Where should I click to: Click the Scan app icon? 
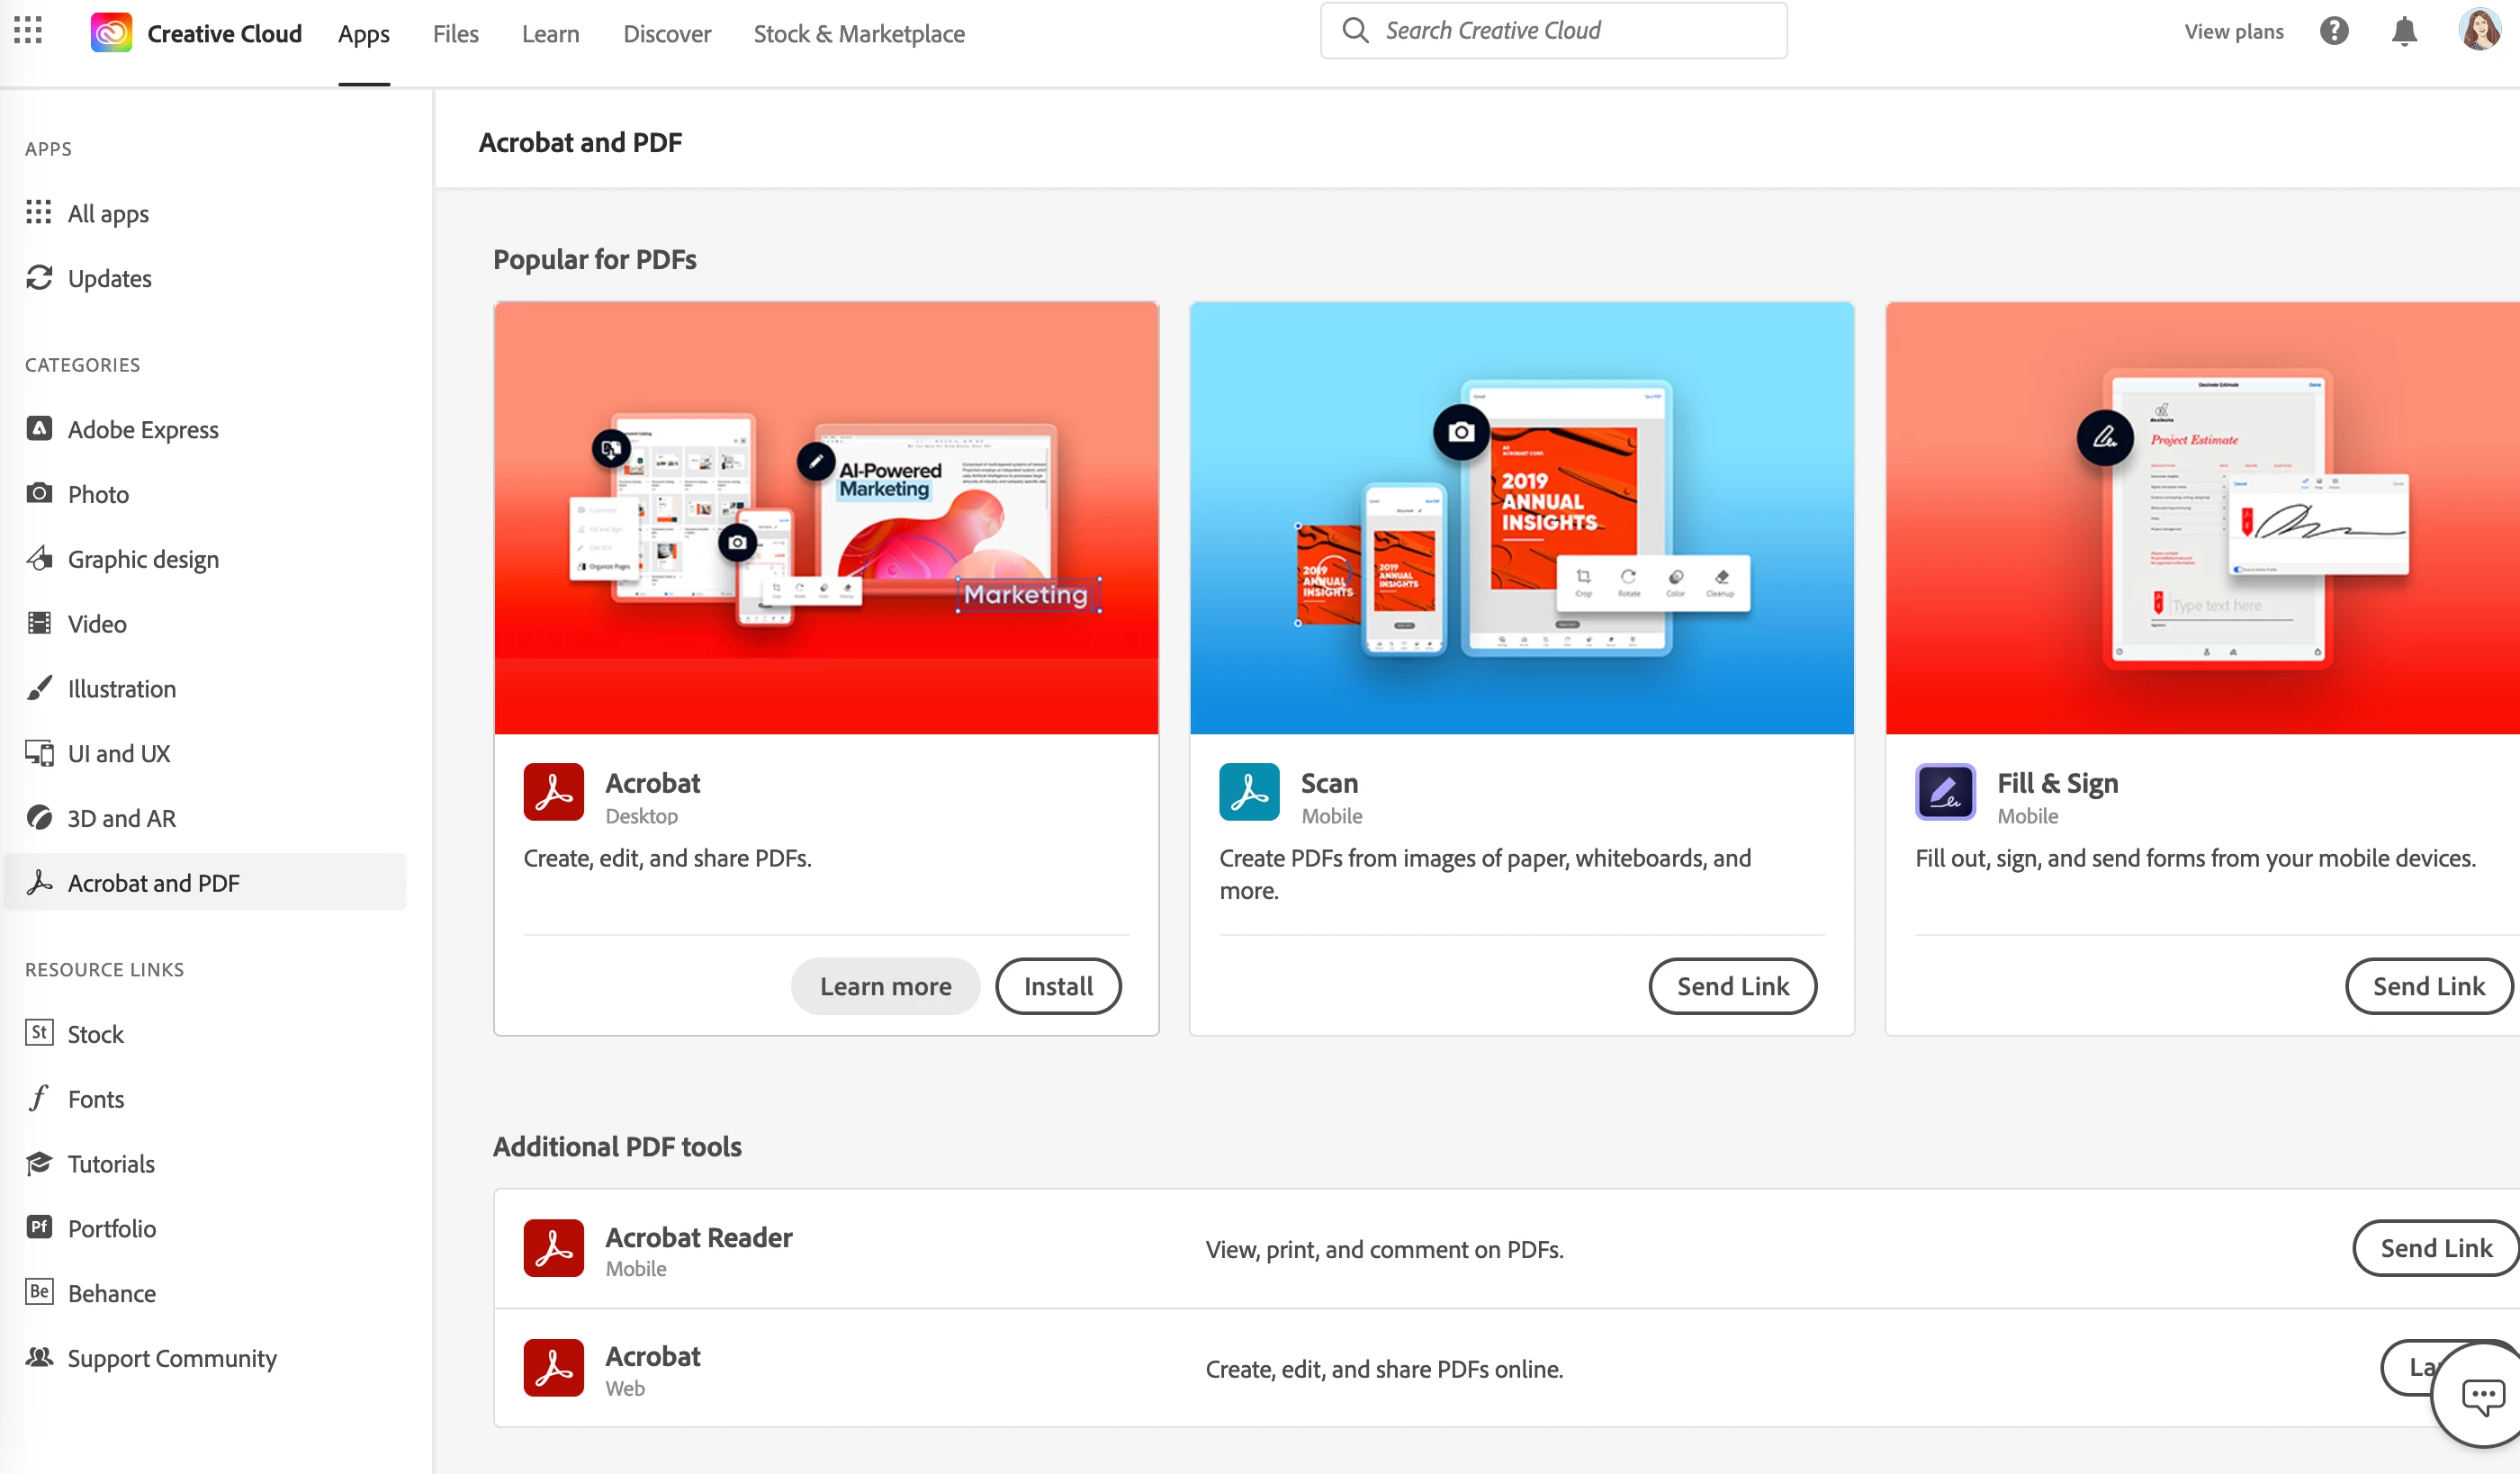(1248, 792)
